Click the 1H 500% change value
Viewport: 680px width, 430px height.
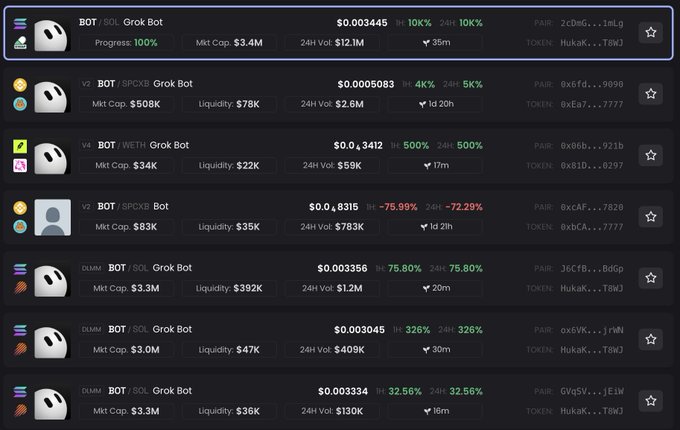tap(416, 146)
